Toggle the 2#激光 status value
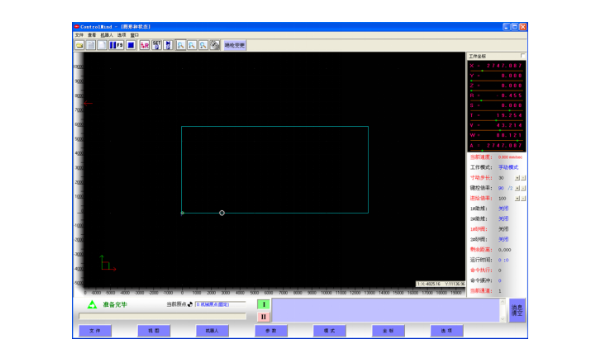The width and height of the screenshot is (606, 364). pos(503,219)
